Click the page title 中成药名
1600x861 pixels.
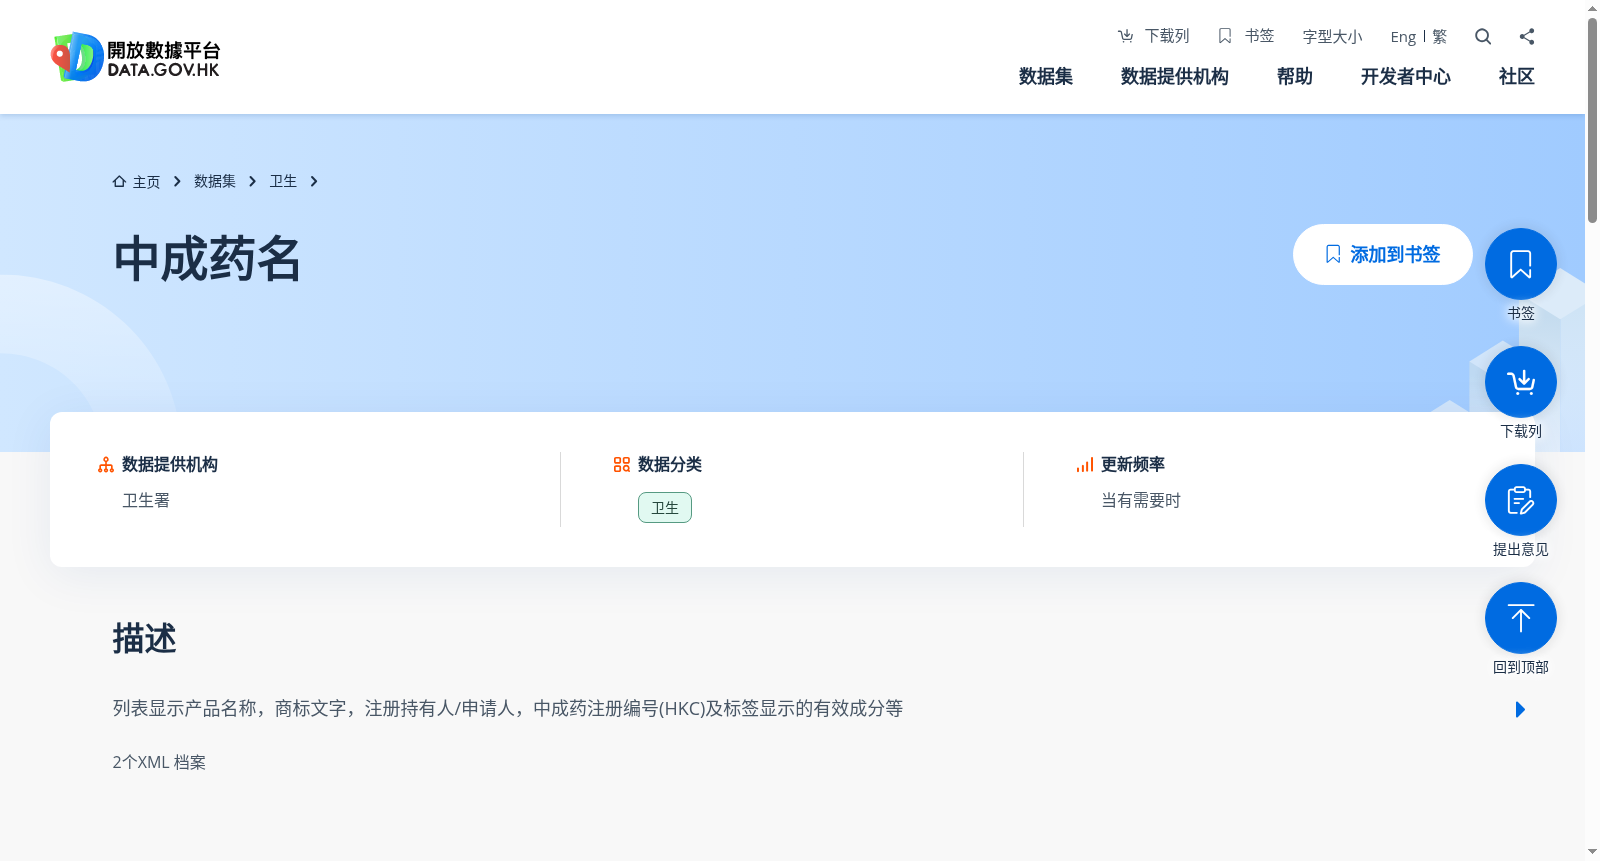click(207, 260)
